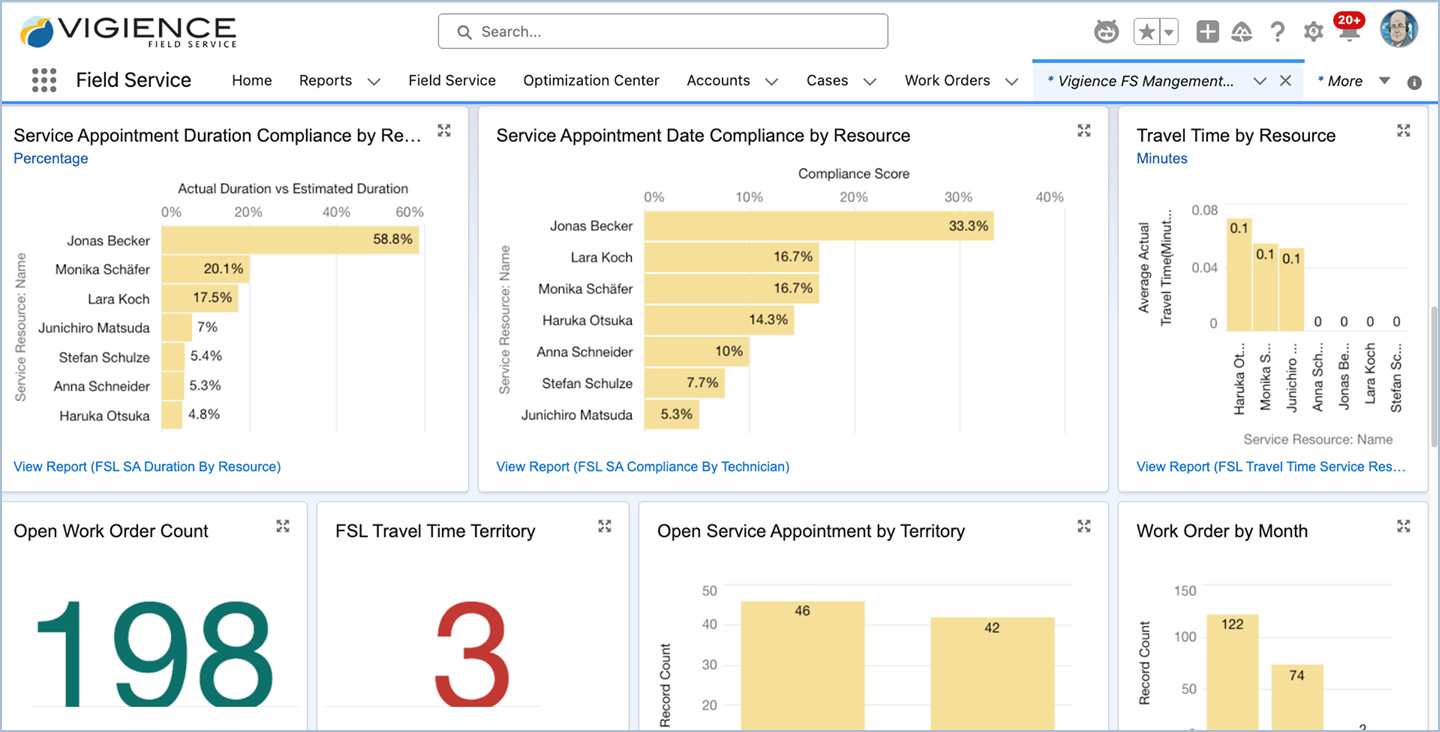1440x732 pixels.
Task: Open the Accounts menu chevron
Action: pyautogui.click(x=771, y=82)
